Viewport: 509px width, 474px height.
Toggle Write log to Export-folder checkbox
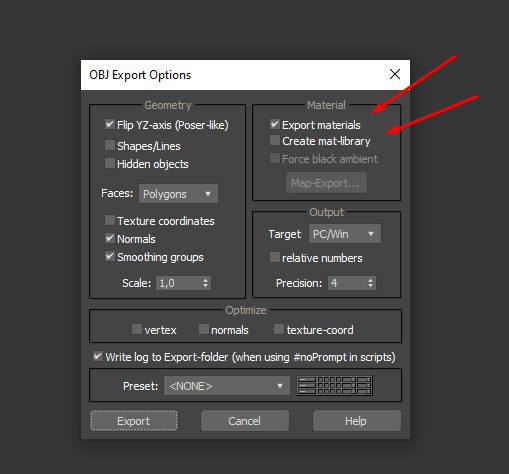click(x=97, y=356)
